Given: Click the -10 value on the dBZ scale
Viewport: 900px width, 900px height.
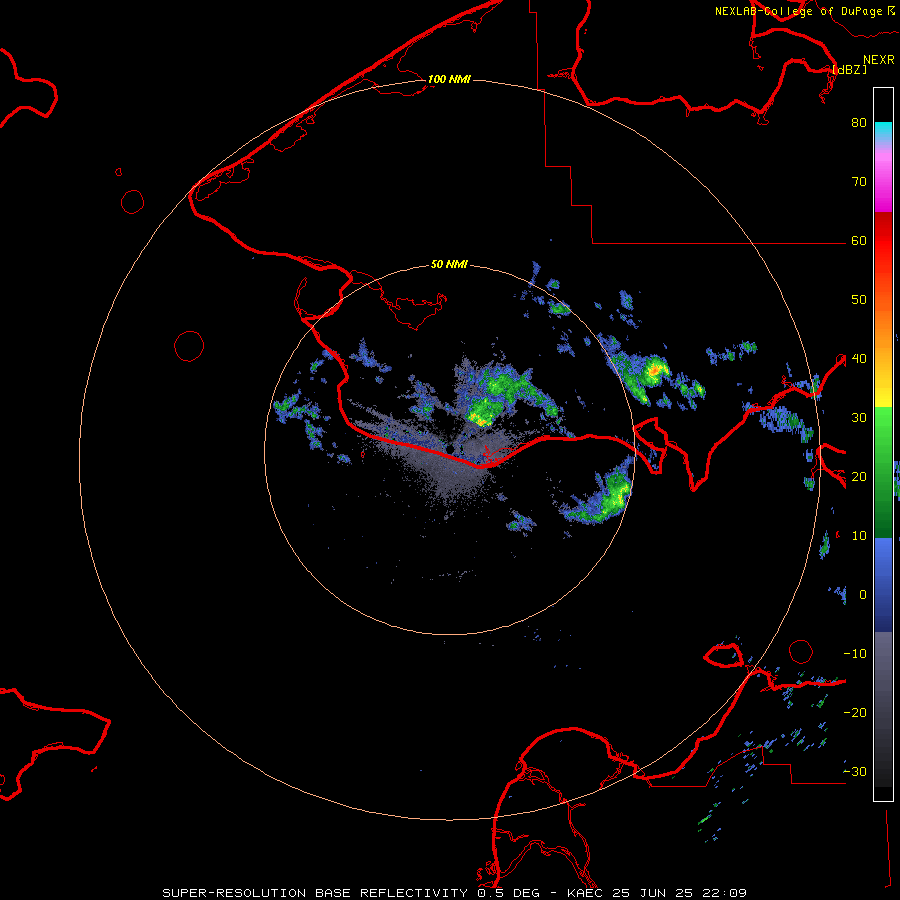Looking at the screenshot, I should 855,654.
